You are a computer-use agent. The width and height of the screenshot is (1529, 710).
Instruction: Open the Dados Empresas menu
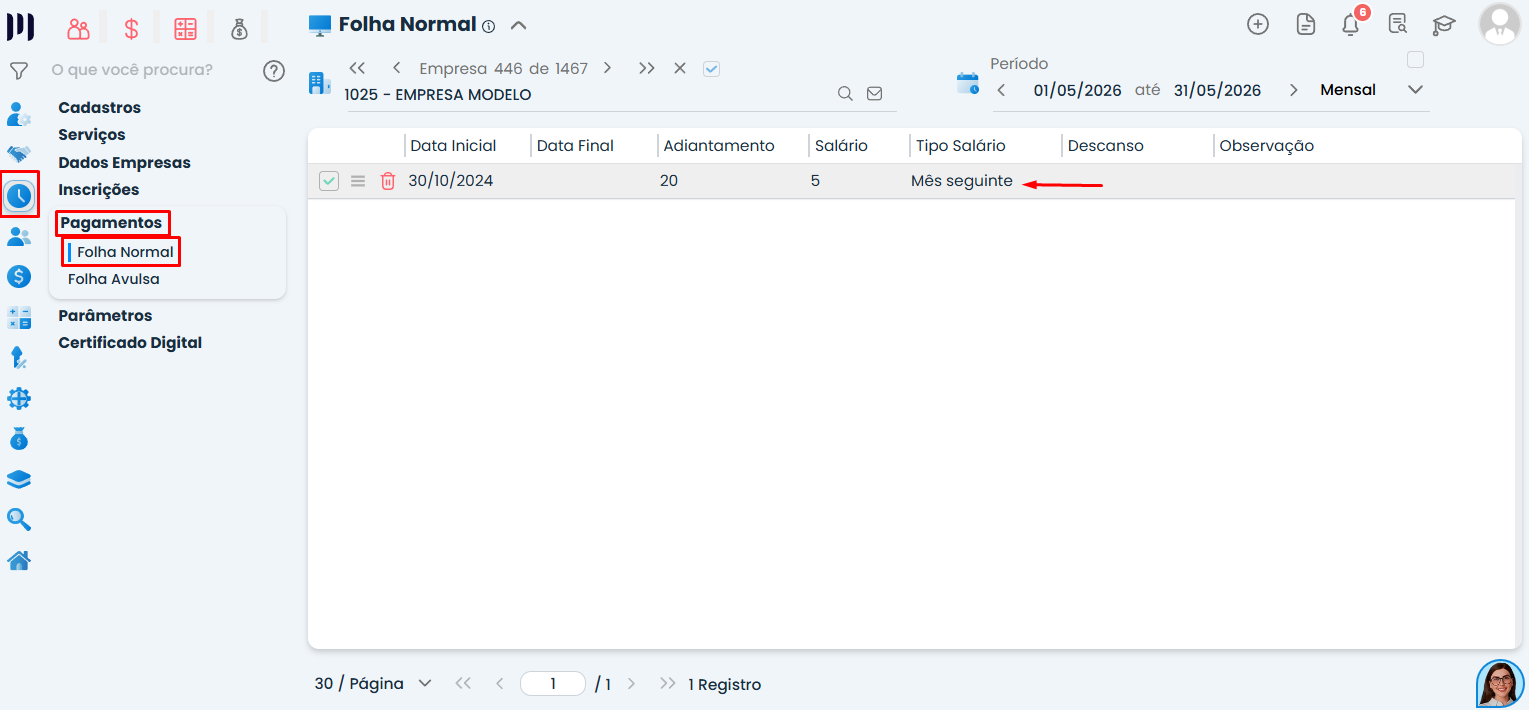[124, 162]
